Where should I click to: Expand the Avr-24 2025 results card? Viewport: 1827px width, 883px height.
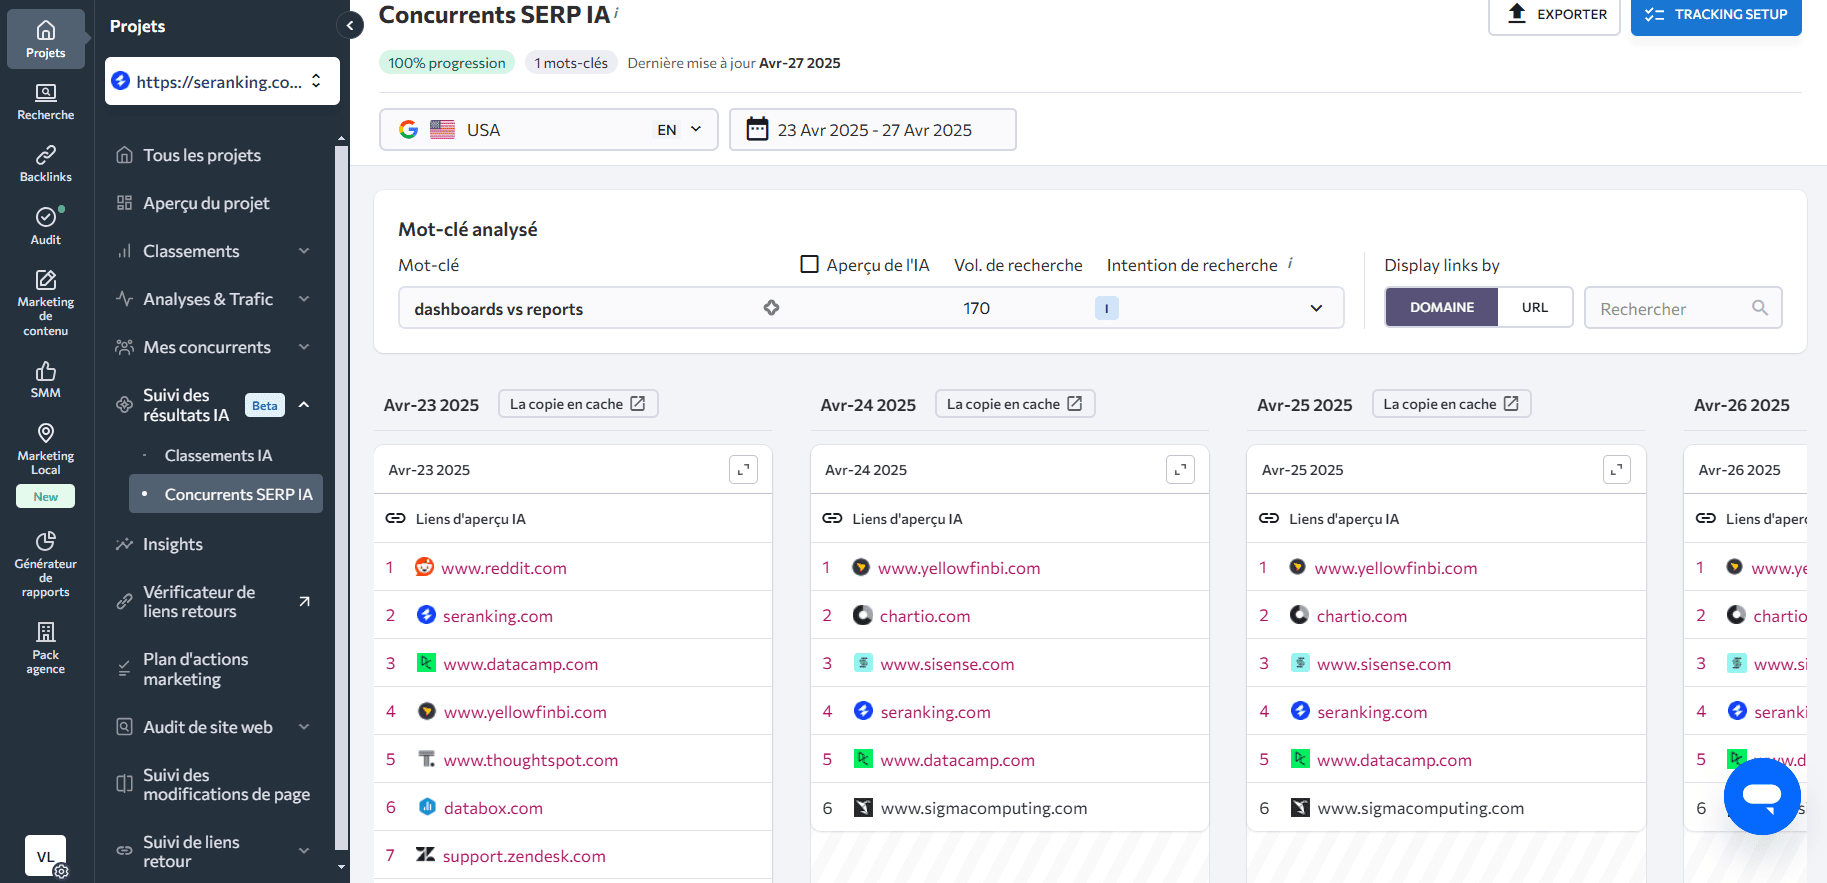[1180, 469]
